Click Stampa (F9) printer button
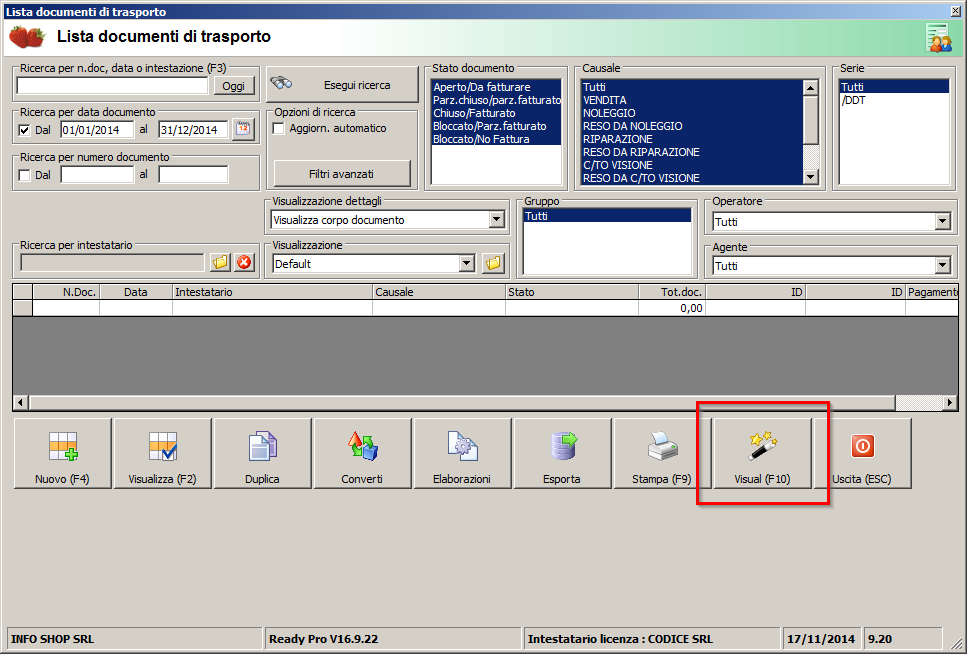The width and height of the screenshot is (967, 654). click(662, 453)
